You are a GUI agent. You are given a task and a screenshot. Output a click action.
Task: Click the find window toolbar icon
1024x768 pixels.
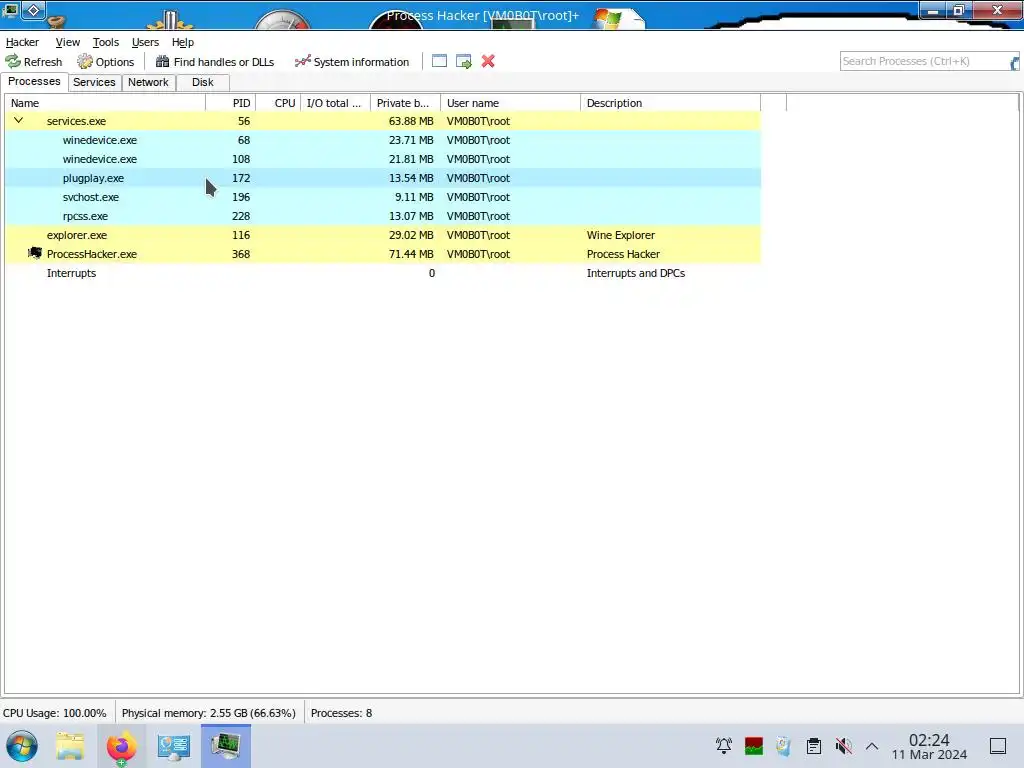tap(440, 61)
